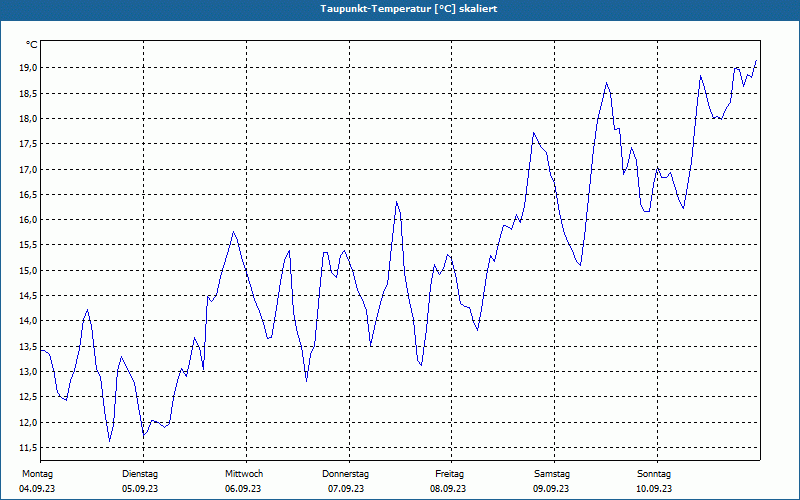This screenshot has height=500, width=800.
Task: Click the Montag day label
Action: [x=37, y=474]
